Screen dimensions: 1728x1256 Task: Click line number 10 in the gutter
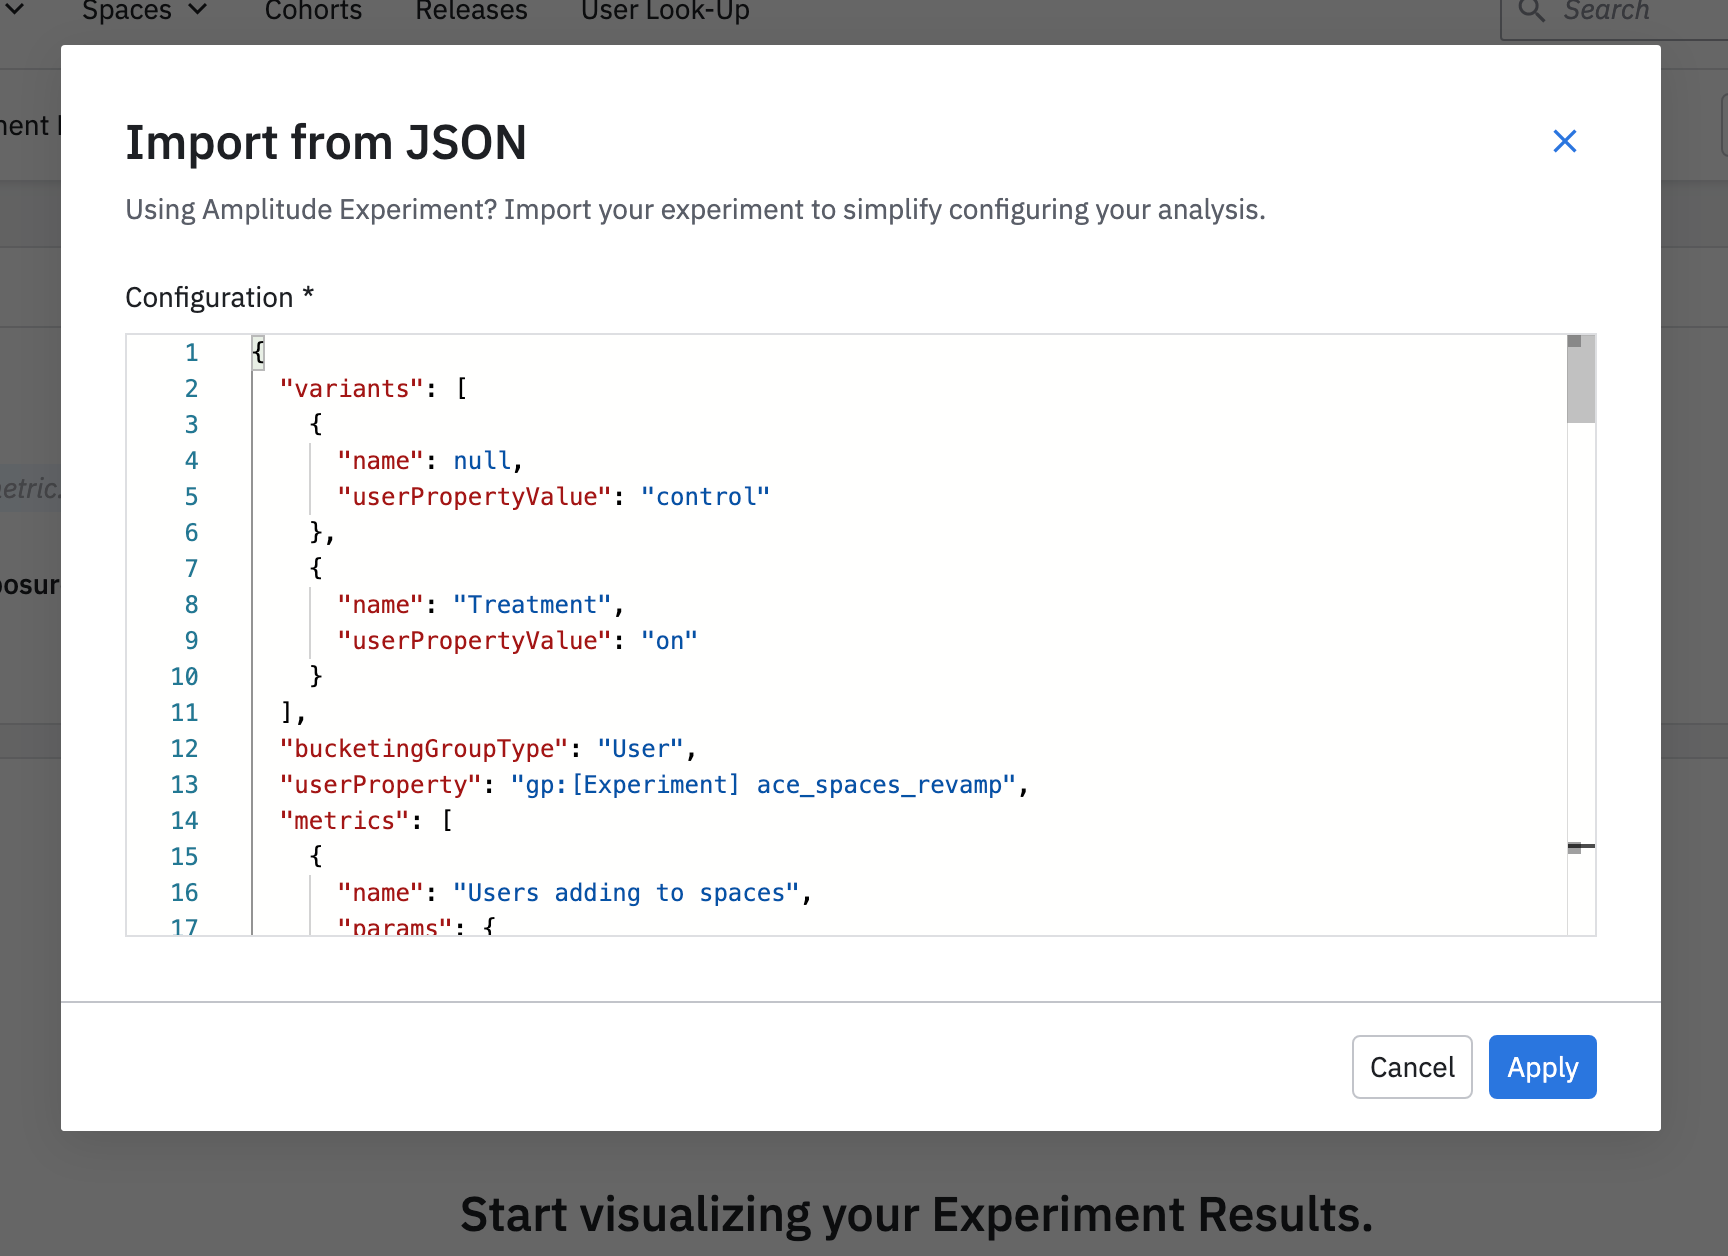(184, 676)
